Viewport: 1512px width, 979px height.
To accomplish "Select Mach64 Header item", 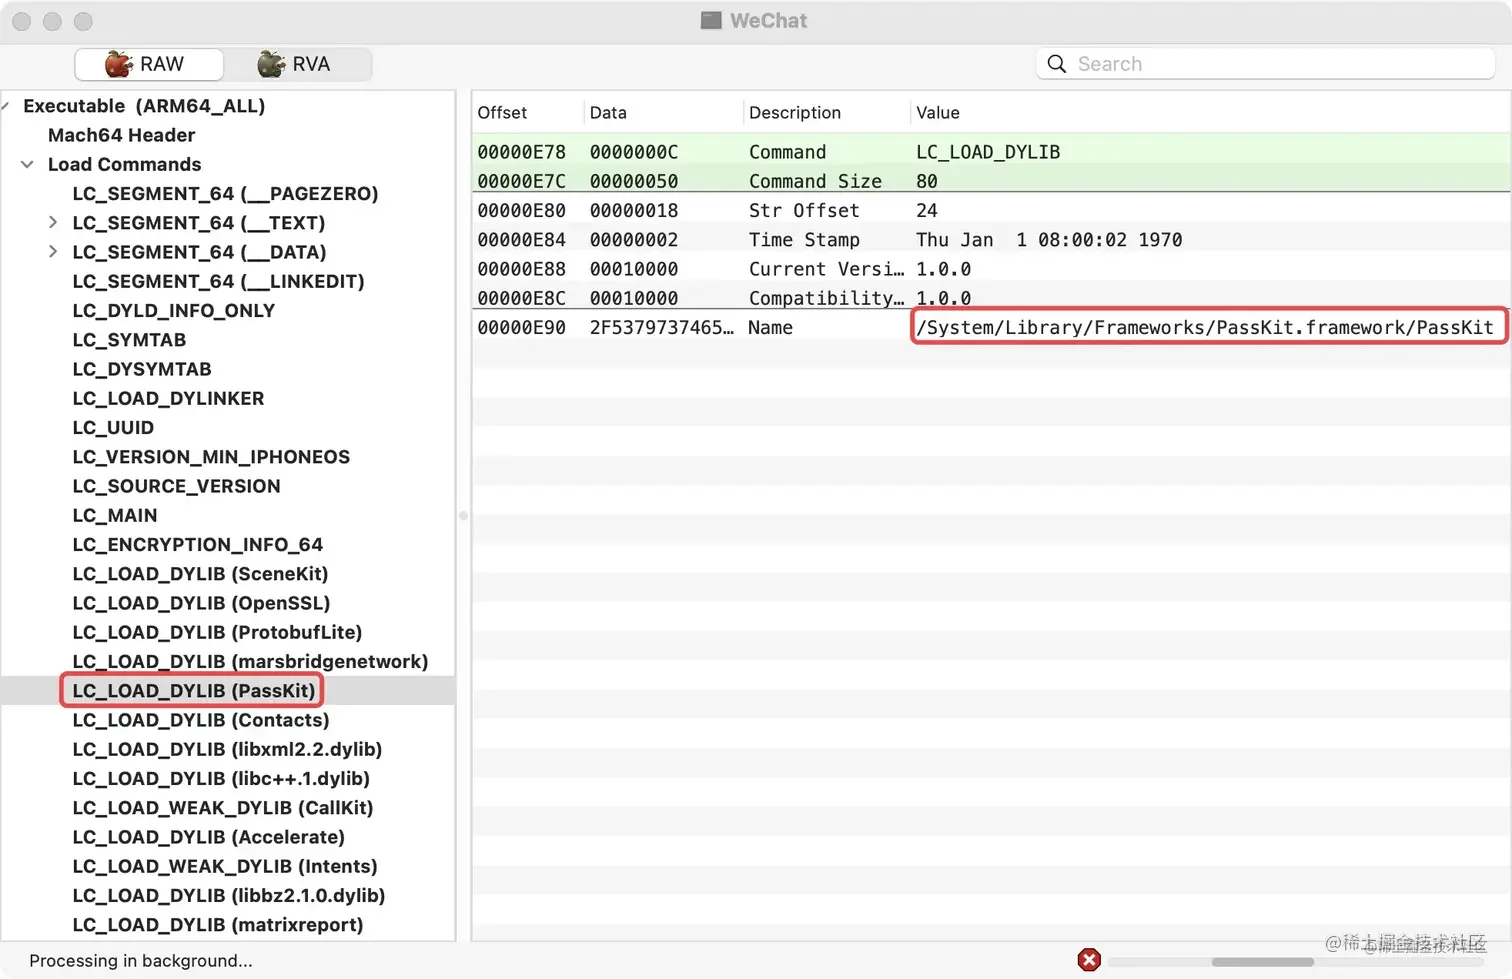I will (x=121, y=135).
